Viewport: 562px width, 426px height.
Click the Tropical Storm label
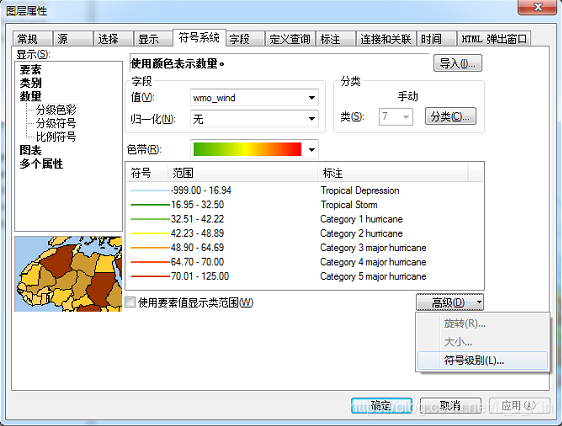tap(349, 205)
